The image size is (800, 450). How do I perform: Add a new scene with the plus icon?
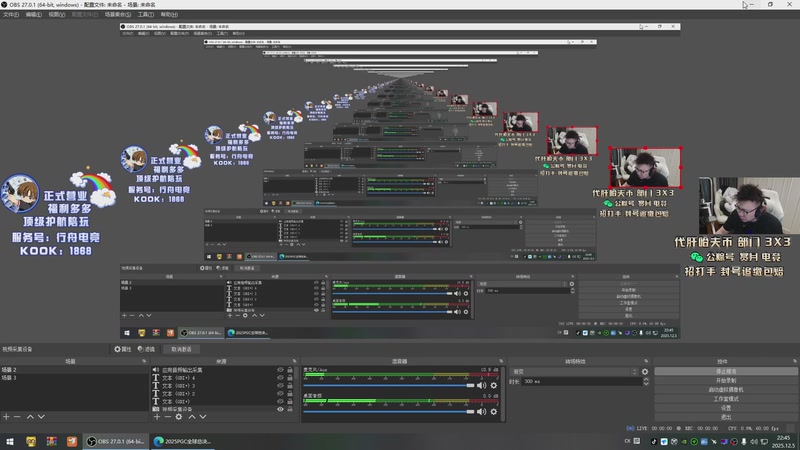pyautogui.click(x=6, y=417)
